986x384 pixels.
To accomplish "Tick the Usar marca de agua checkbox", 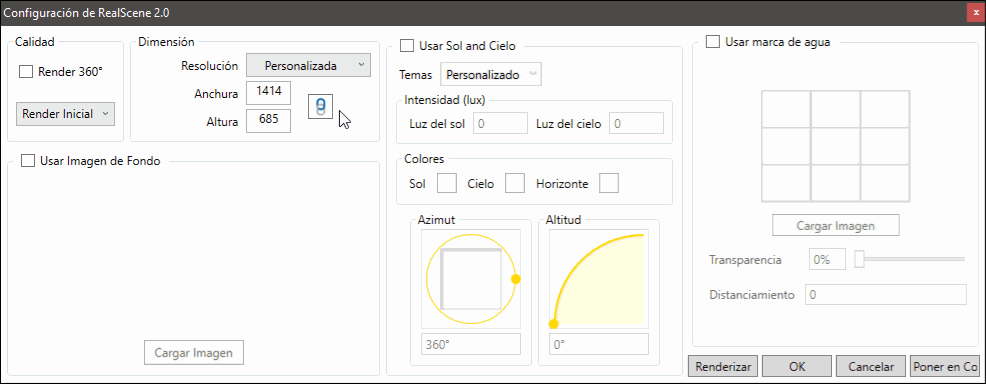I will tap(712, 42).
